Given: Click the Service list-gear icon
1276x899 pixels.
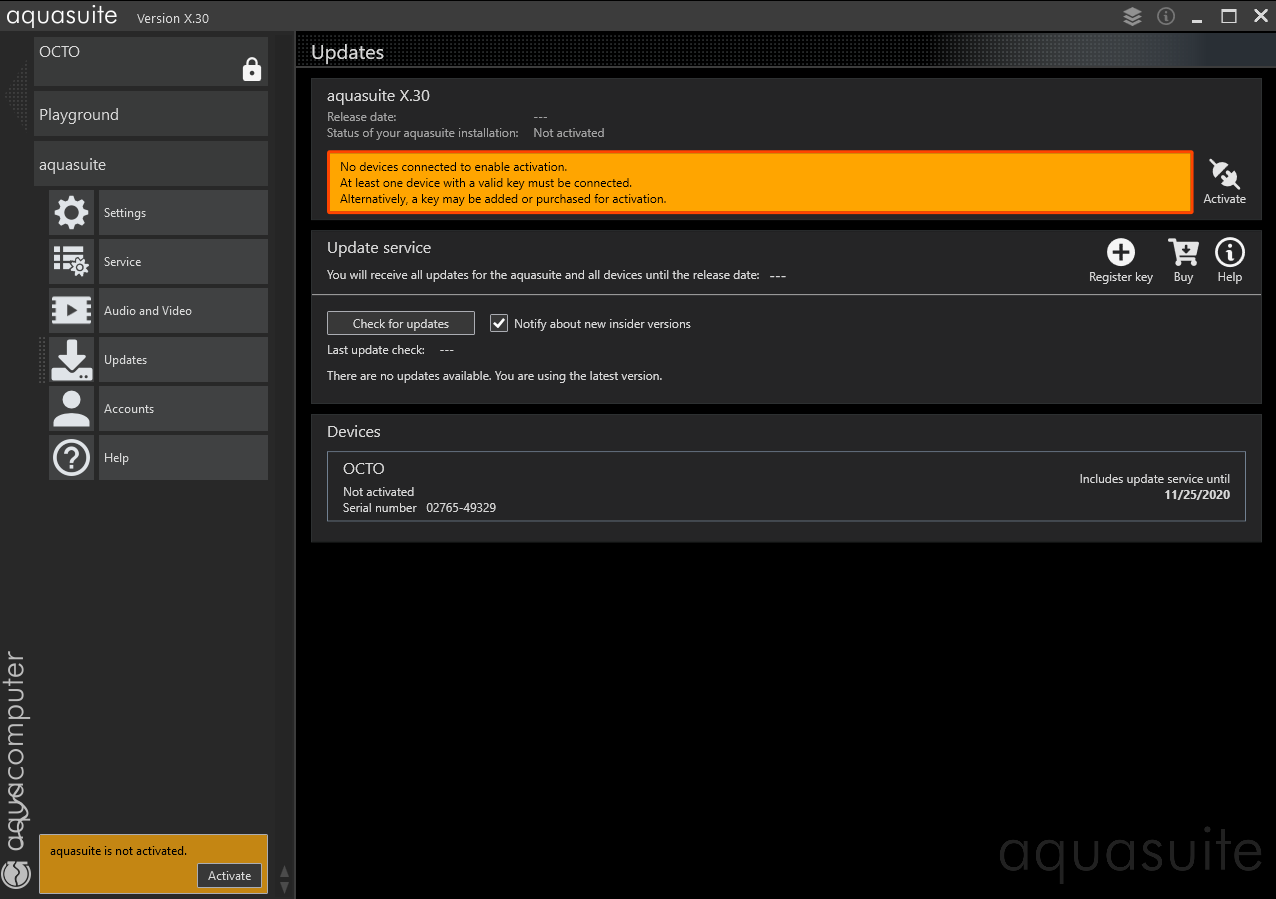Looking at the screenshot, I should [x=71, y=262].
